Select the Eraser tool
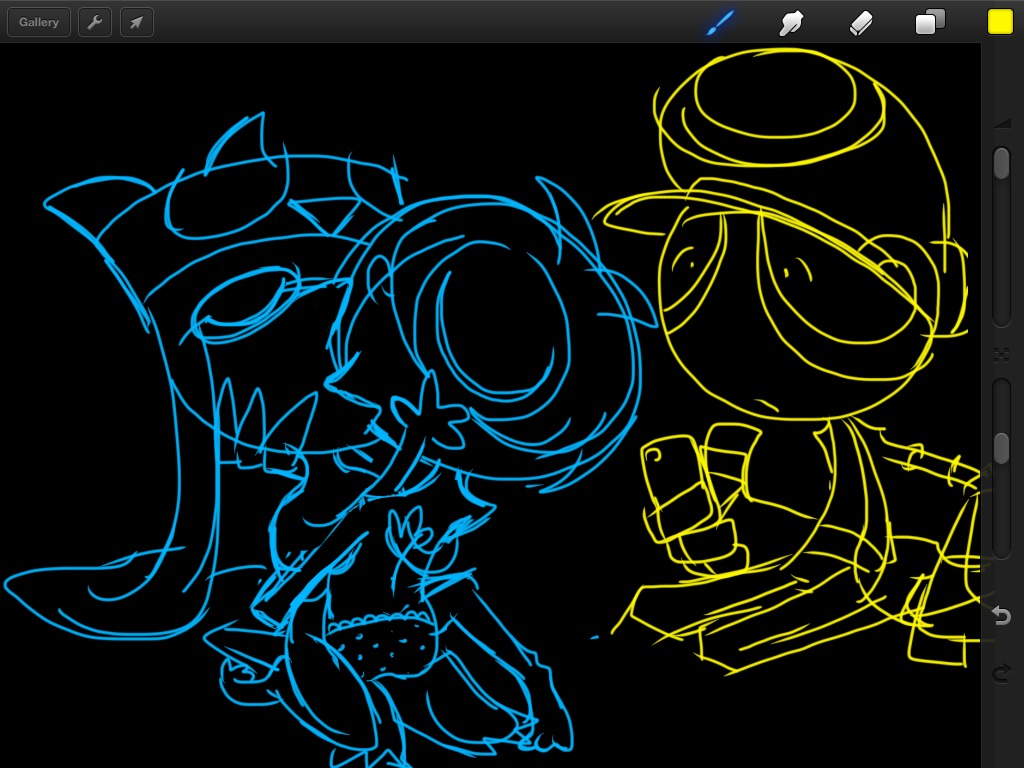This screenshot has width=1024, height=768. [861, 22]
